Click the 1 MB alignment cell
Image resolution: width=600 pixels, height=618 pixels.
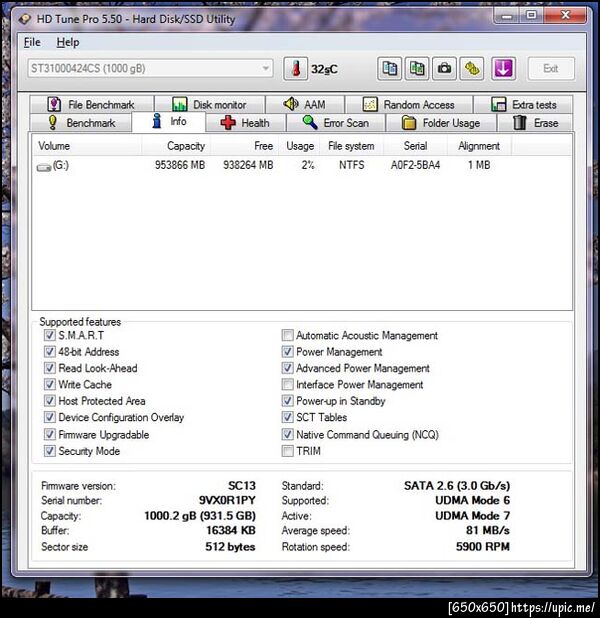(479, 165)
